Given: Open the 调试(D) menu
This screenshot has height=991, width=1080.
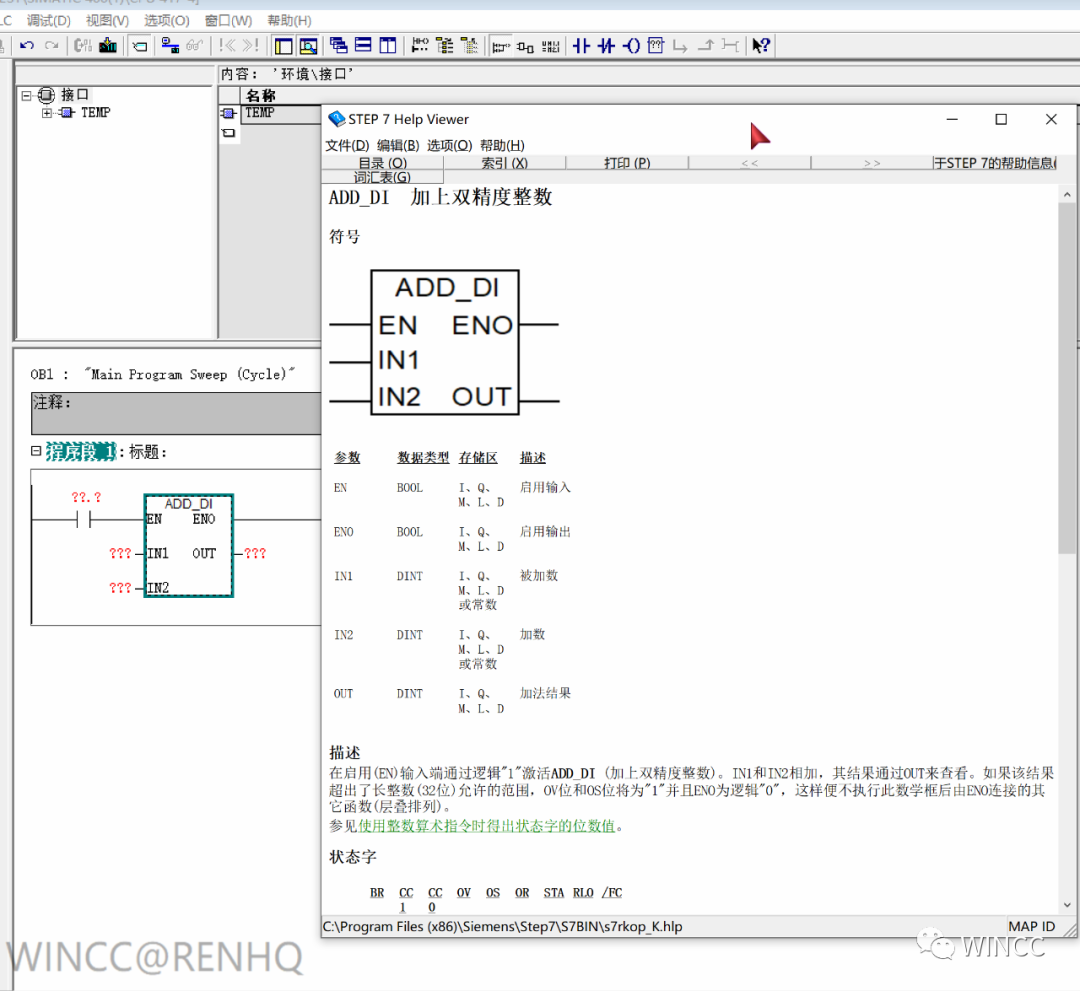Looking at the screenshot, I should tap(48, 21).
